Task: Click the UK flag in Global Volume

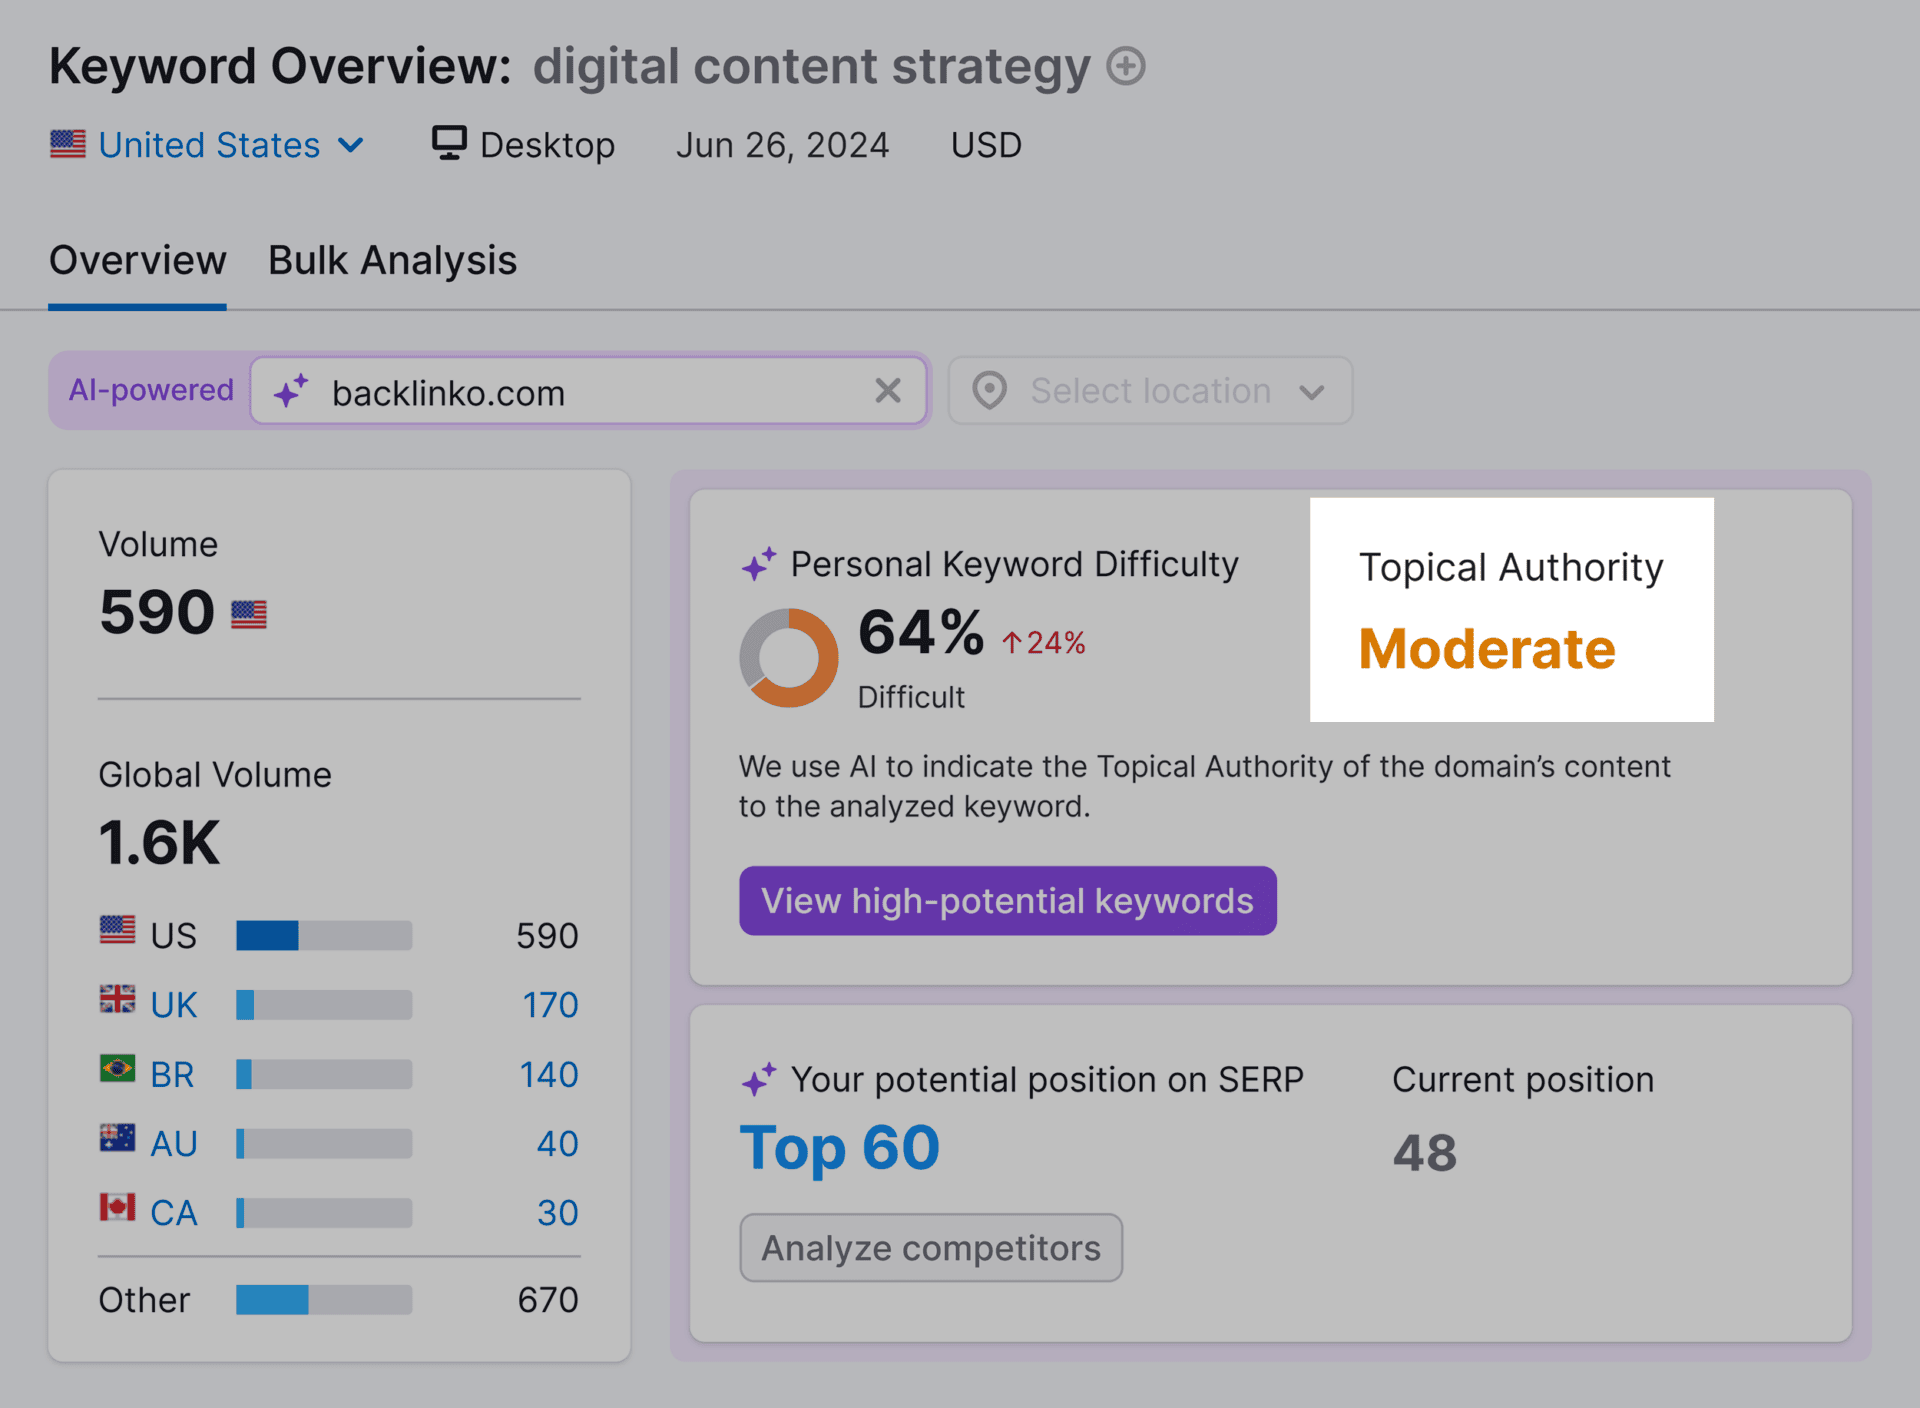Action: click(x=118, y=999)
